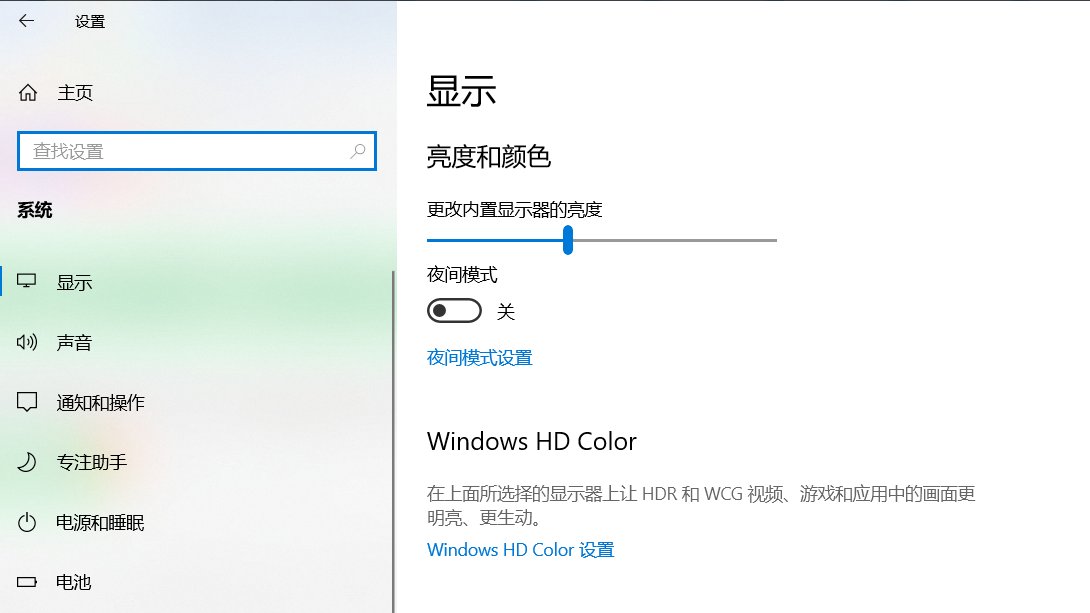This screenshot has width=1090, height=613.
Task: Click the back arrow icon
Action: pyautogui.click(x=26, y=21)
